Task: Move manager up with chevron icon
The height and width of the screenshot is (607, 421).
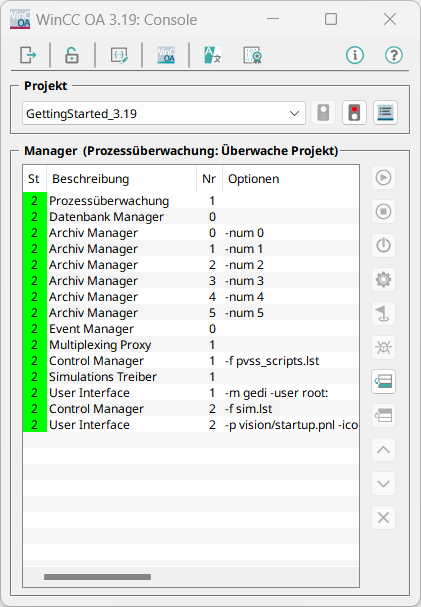Action: coord(383,449)
